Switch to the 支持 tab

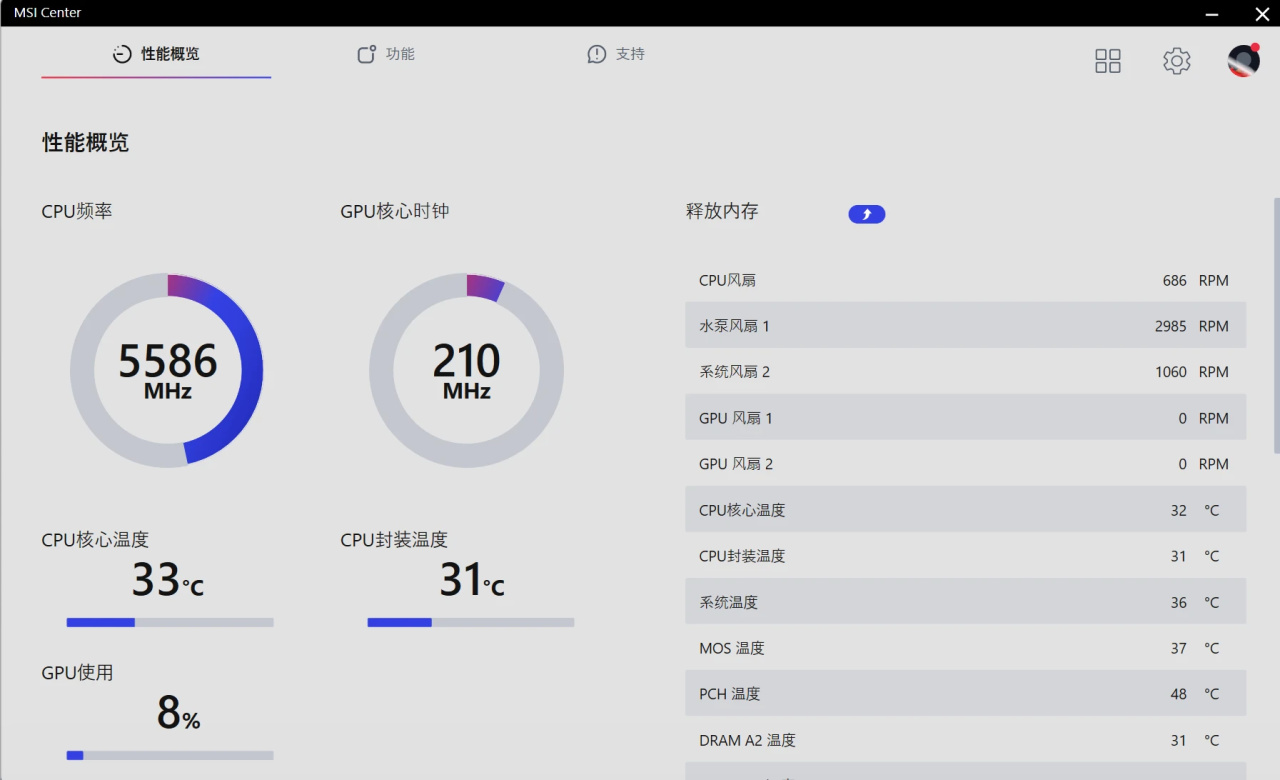tap(616, 54)
